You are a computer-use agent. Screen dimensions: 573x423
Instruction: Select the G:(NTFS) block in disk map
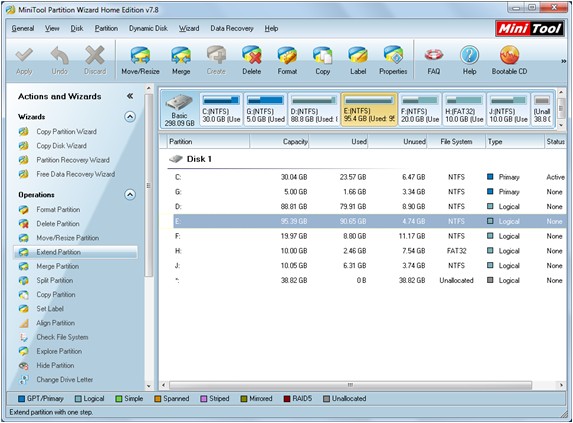[265, 109]
